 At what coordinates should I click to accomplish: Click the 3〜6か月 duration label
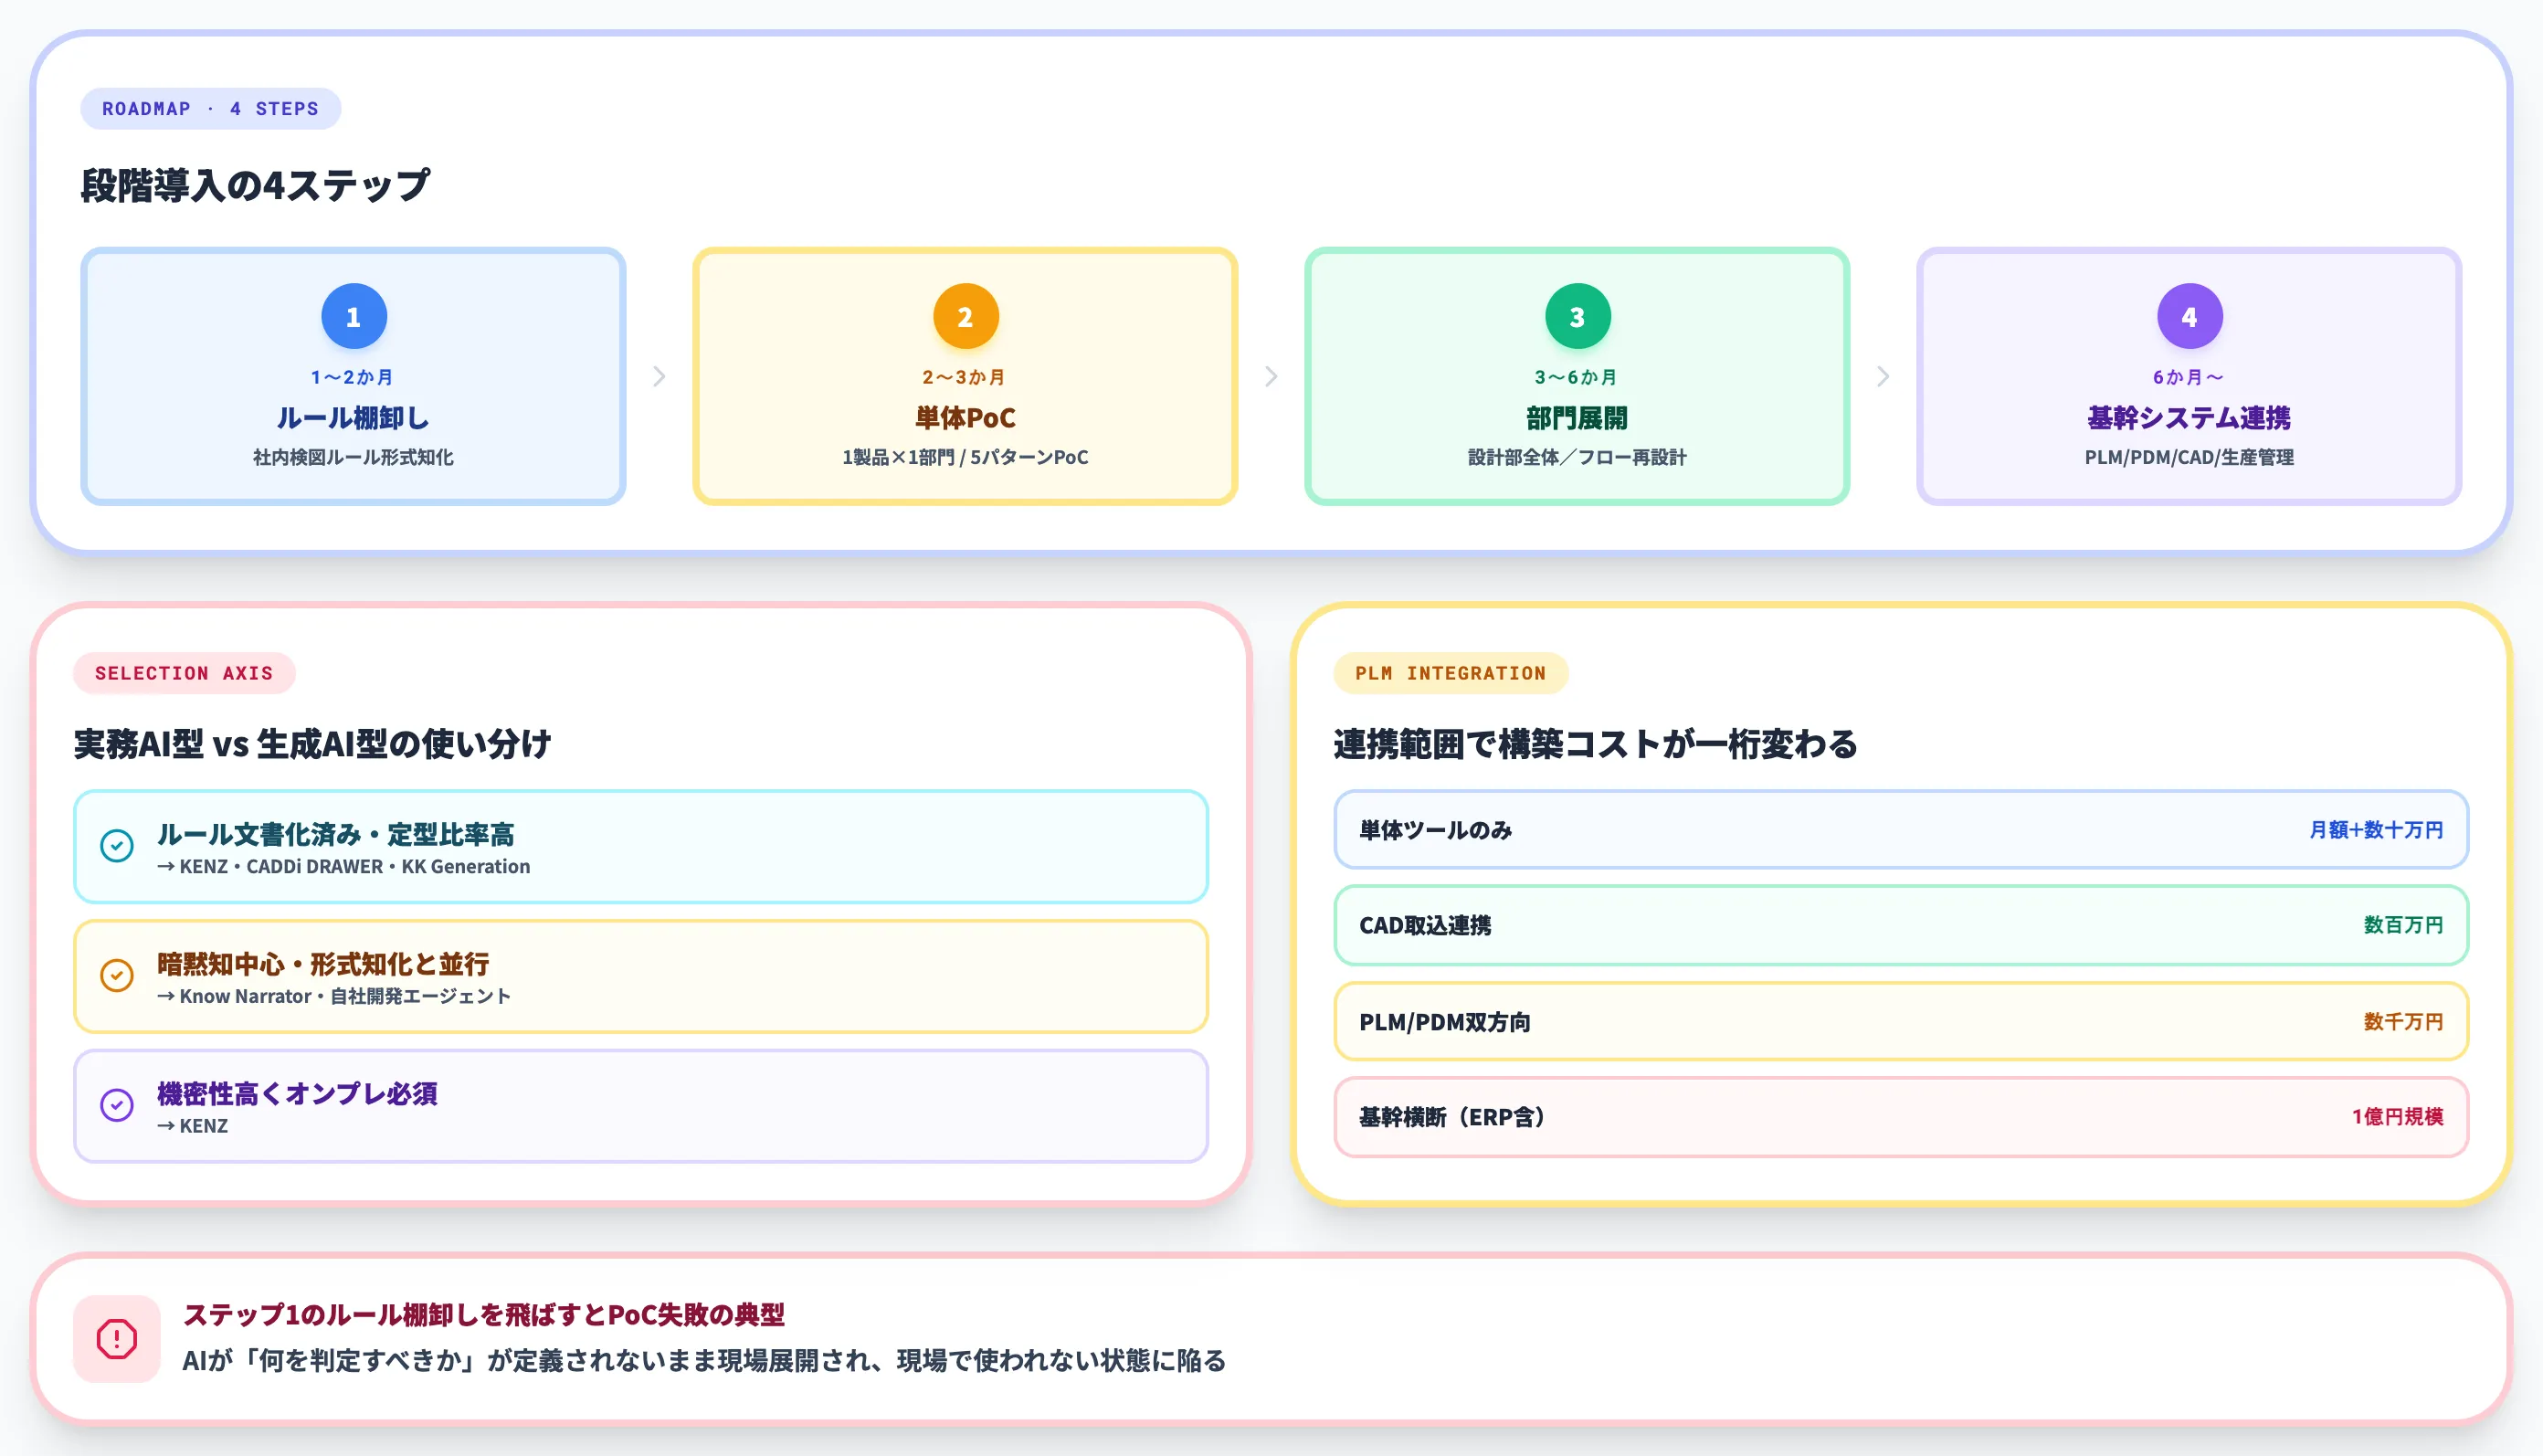tap(1576, 377)
